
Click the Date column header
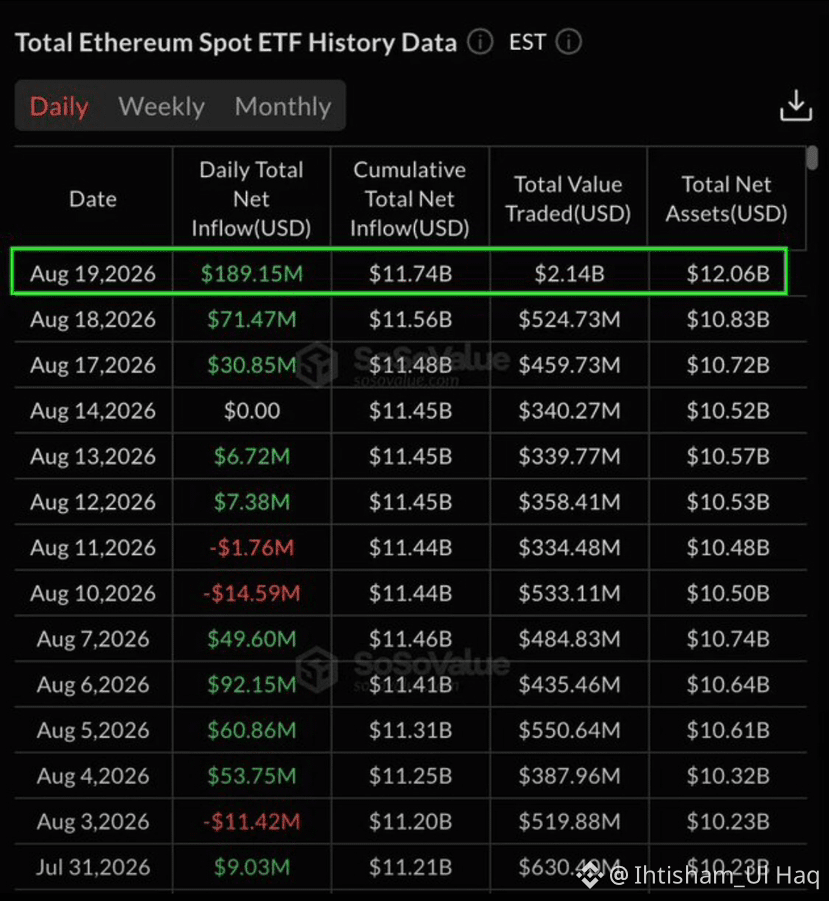pos(93,199)
